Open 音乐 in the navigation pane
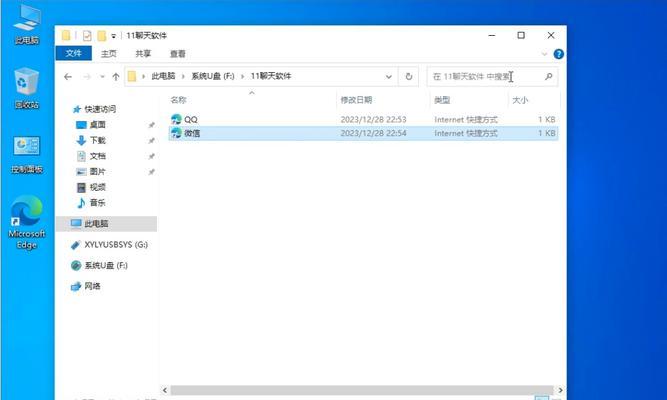The height and width of the screenshot is (400, 667). (x=97, y=203)
